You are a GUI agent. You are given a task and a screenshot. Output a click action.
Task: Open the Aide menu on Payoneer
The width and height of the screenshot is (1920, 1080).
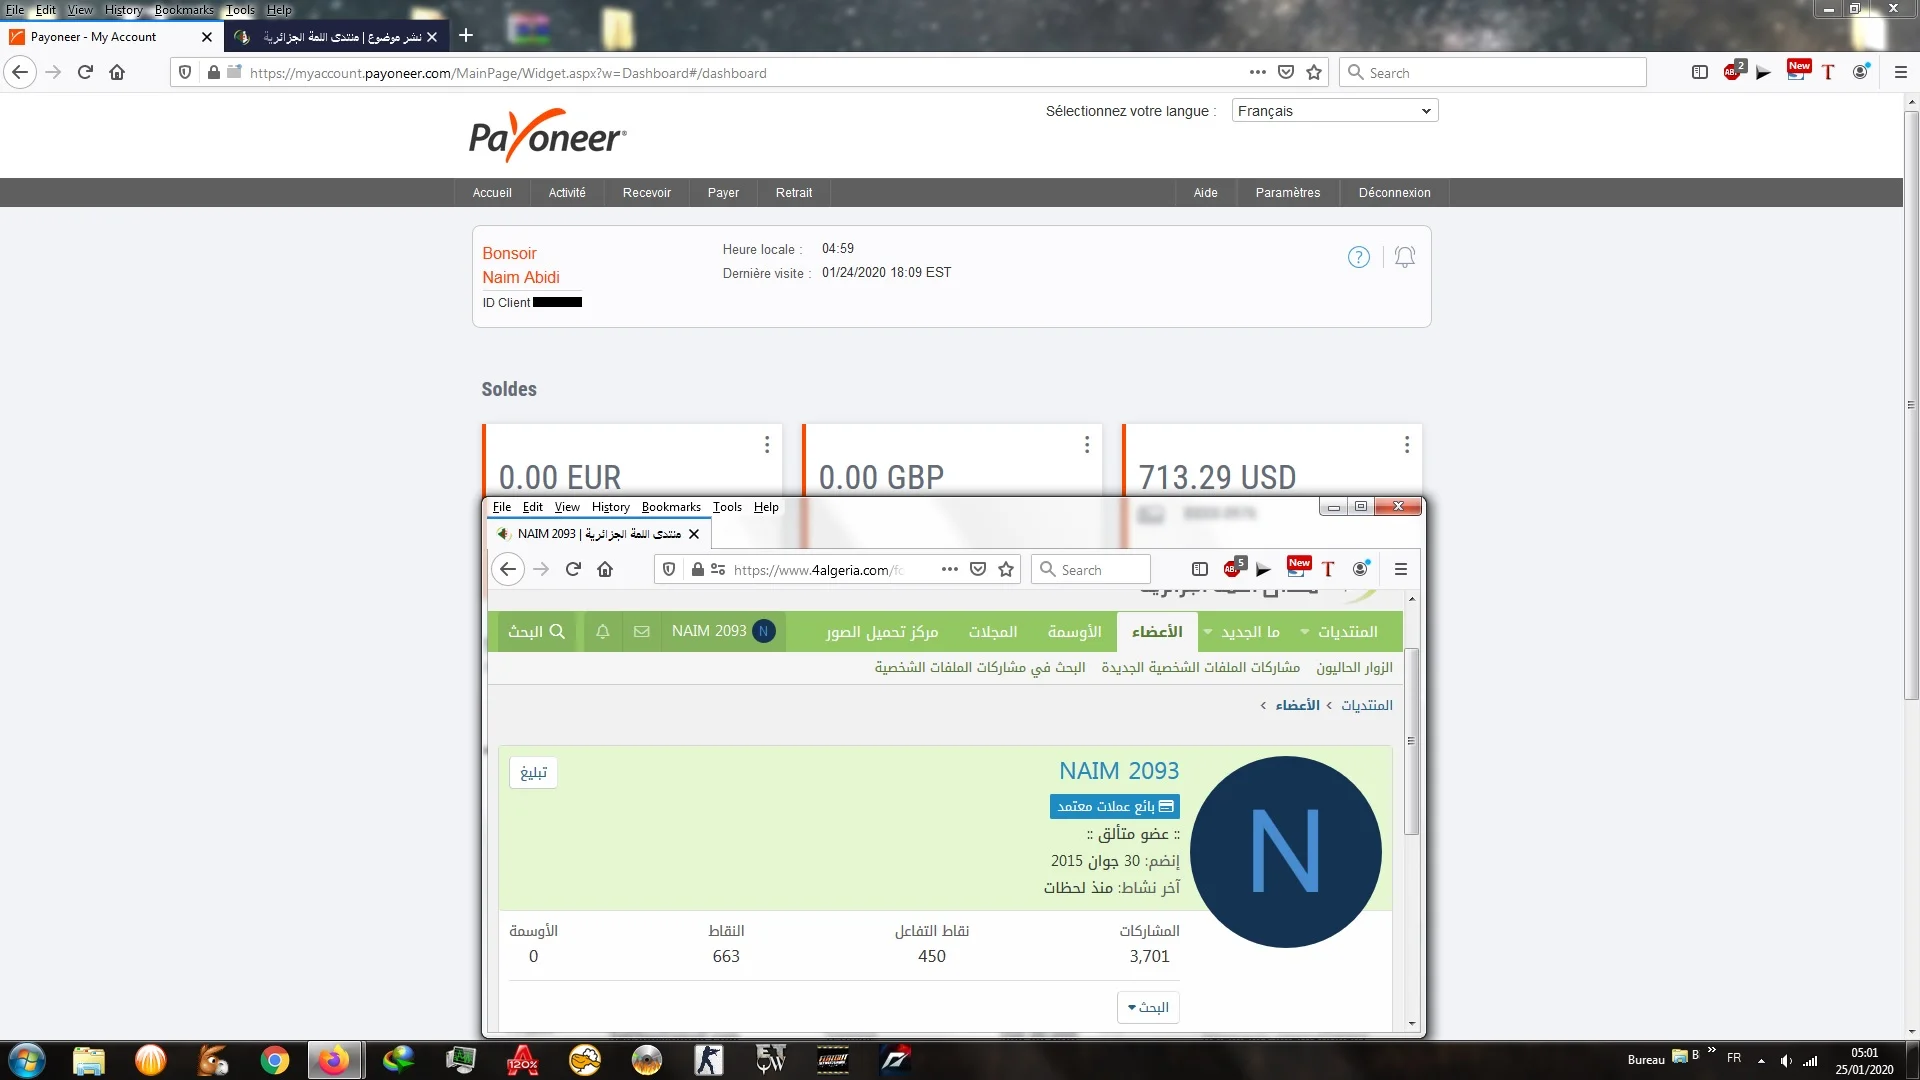1206,193
